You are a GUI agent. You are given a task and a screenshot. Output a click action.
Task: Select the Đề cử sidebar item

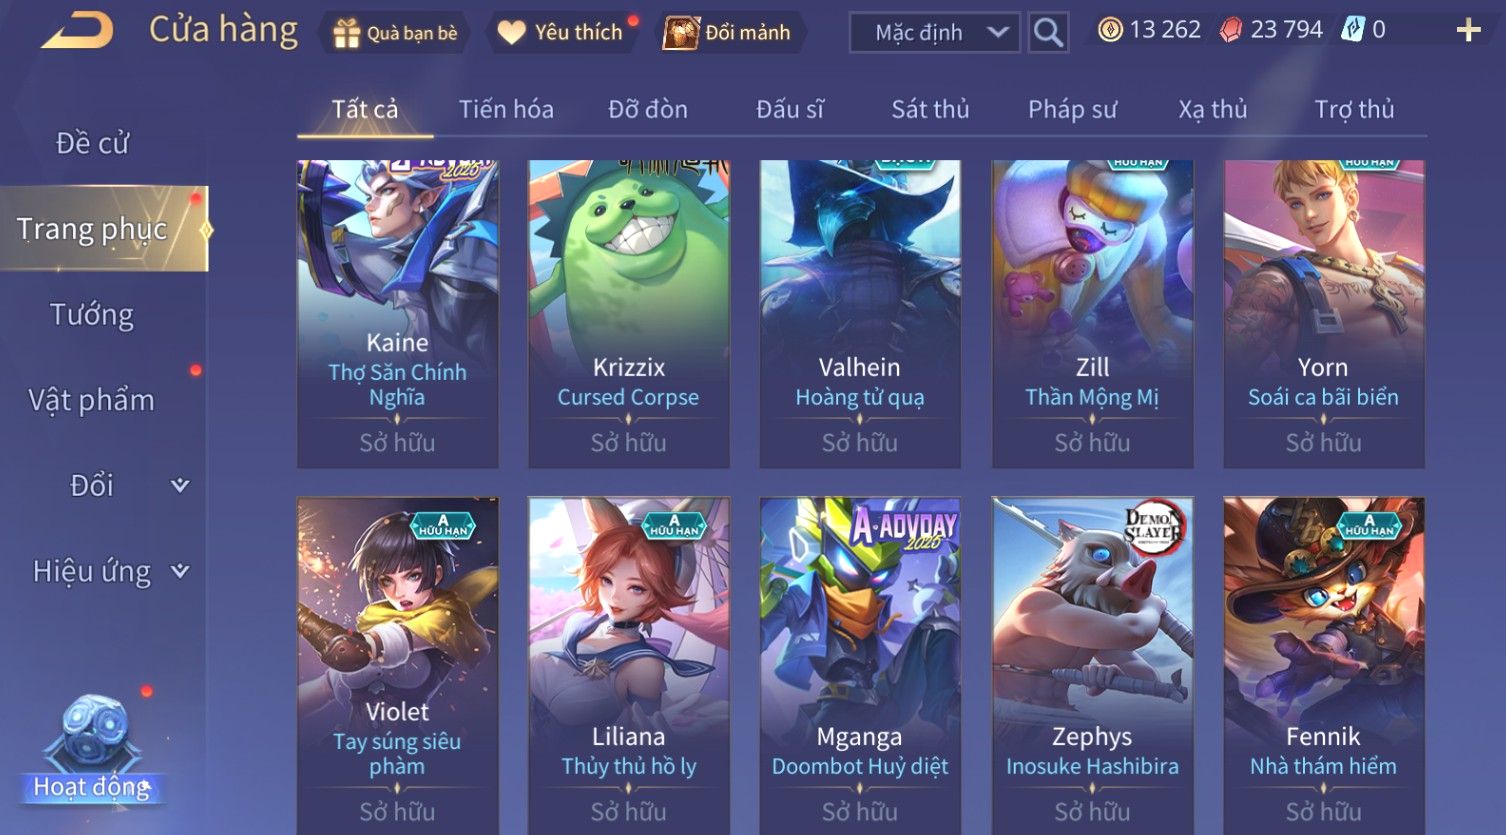pos(92,143)
